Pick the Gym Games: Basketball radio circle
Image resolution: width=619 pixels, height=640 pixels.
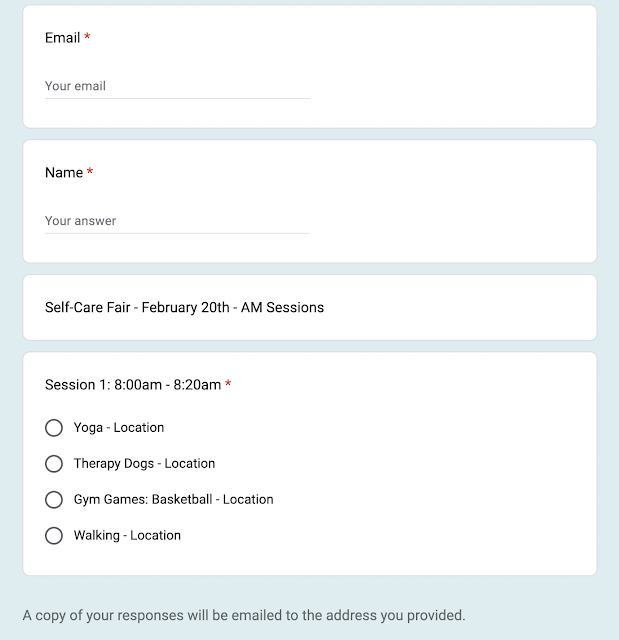[x=54, y=500]
